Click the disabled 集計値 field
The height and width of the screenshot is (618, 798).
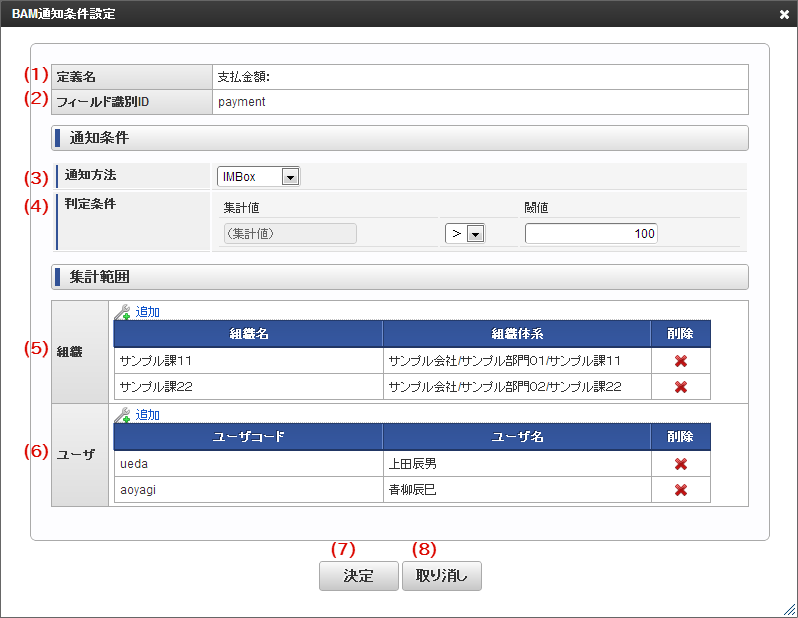point(288,233)
